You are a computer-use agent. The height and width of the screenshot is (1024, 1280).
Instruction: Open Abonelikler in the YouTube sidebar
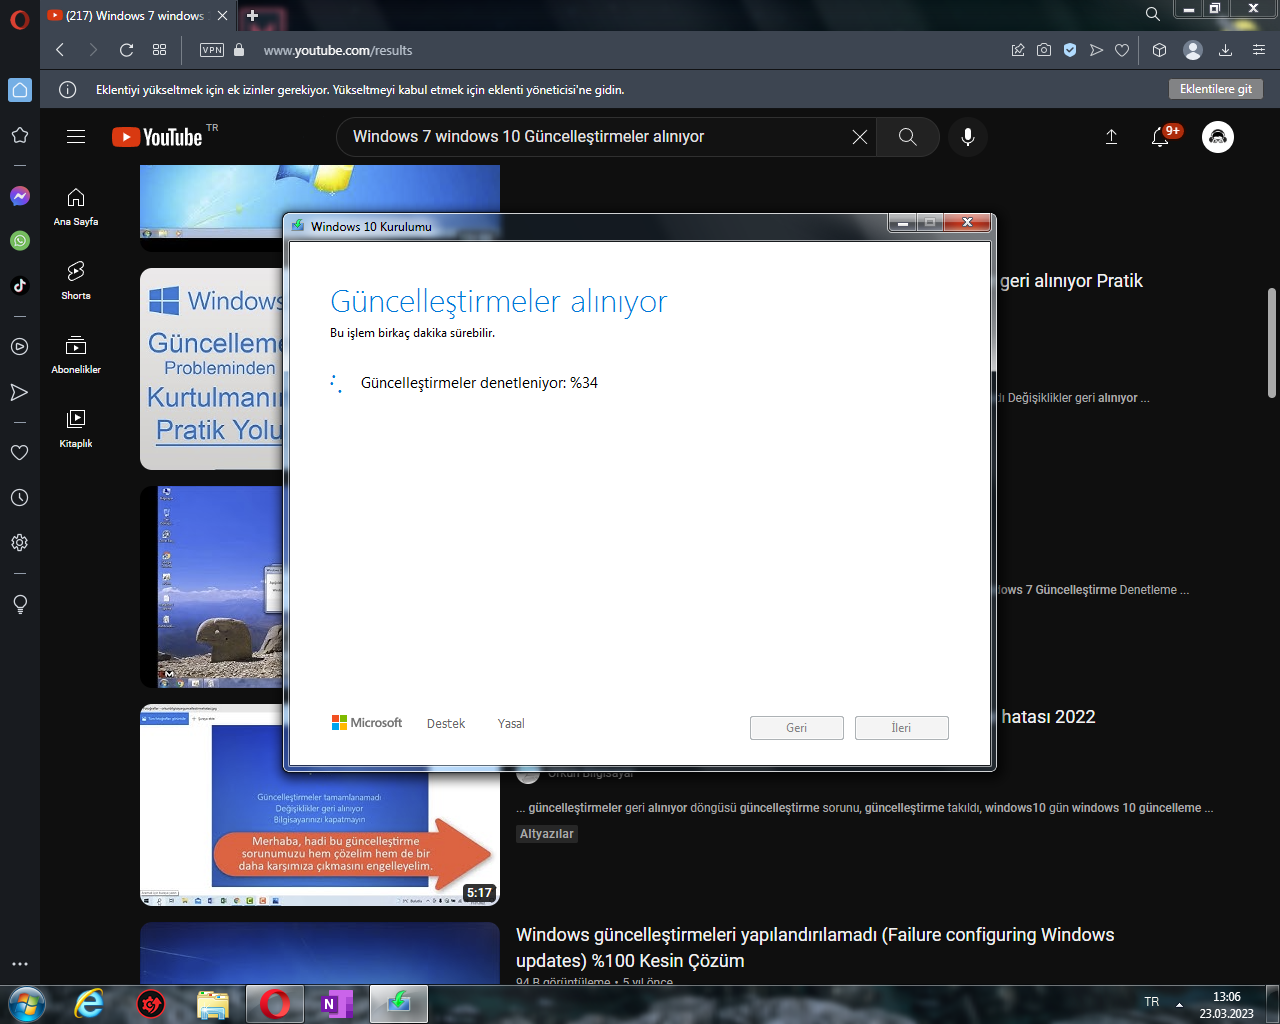click(76, 355)
